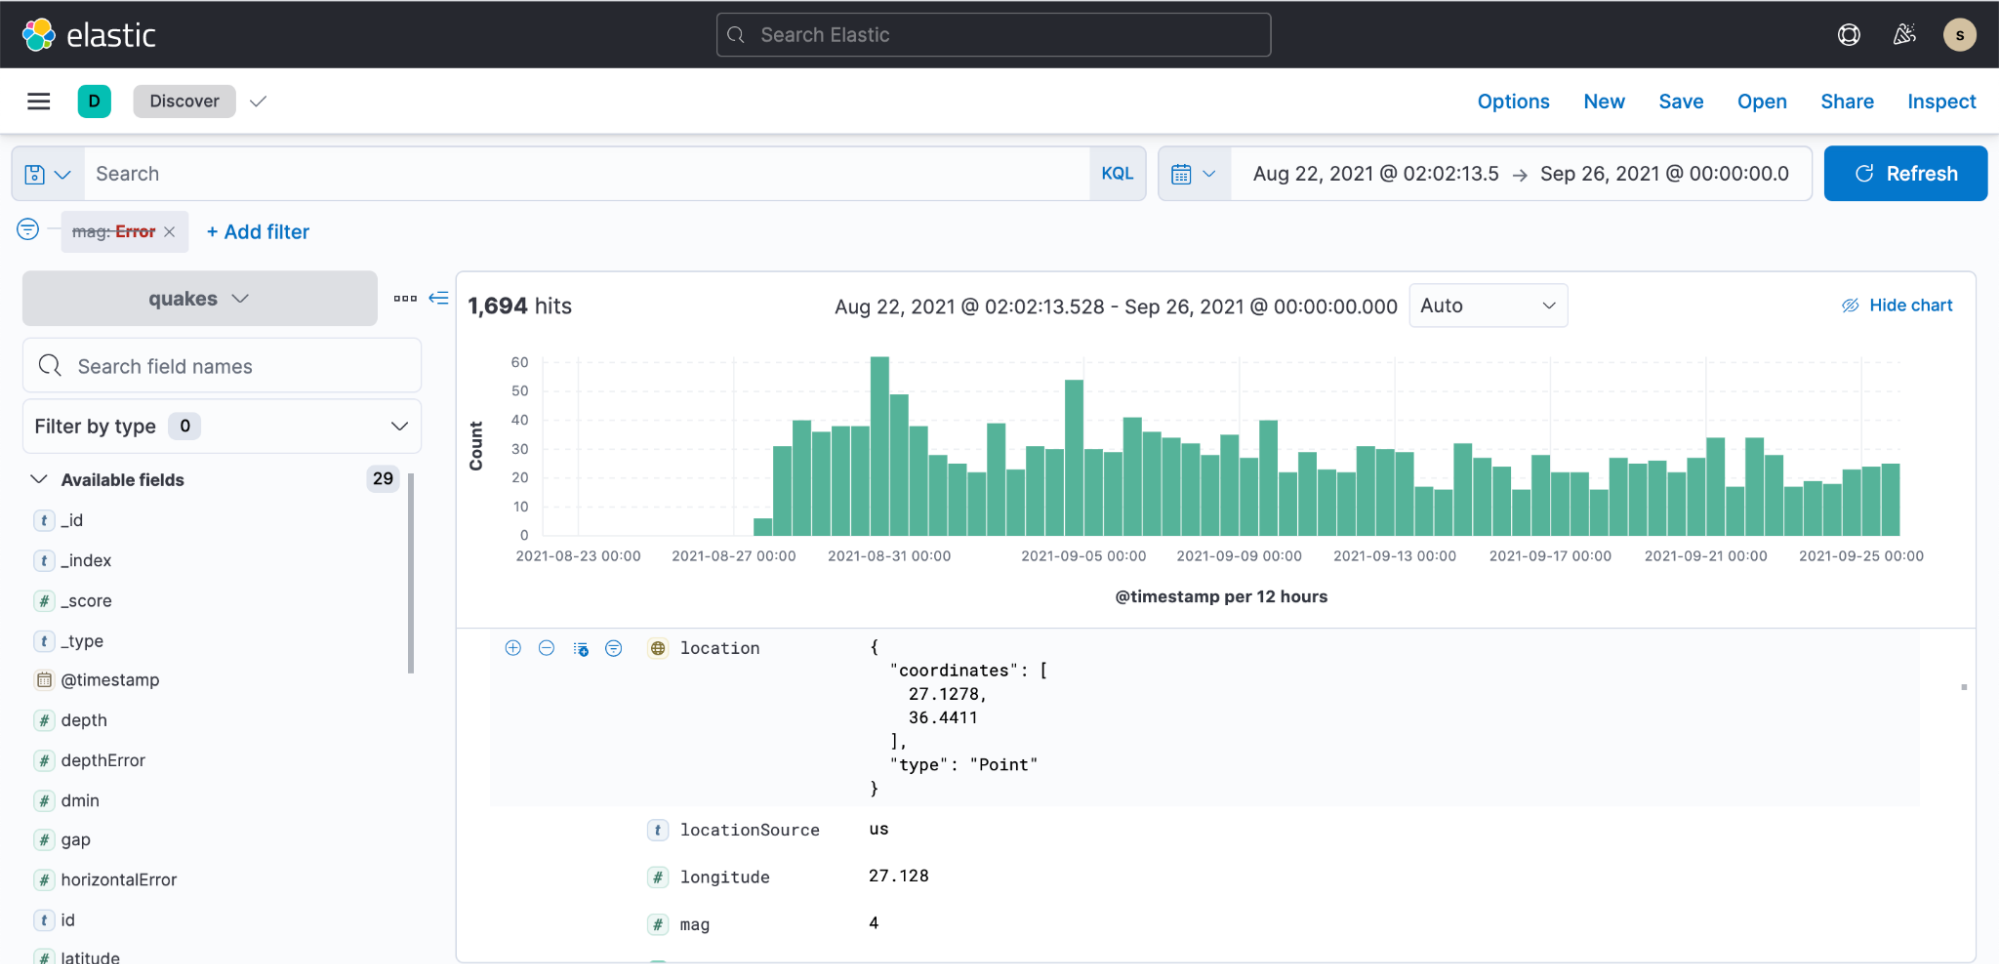Hide chart via eye icon
This screenshot has width=1999, height=965.
(1850, 305)
